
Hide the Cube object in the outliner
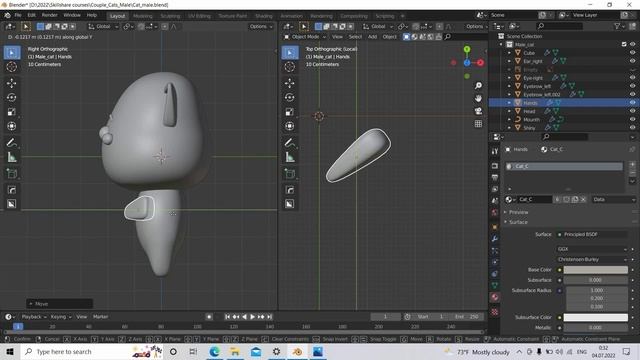click(632, 53)
